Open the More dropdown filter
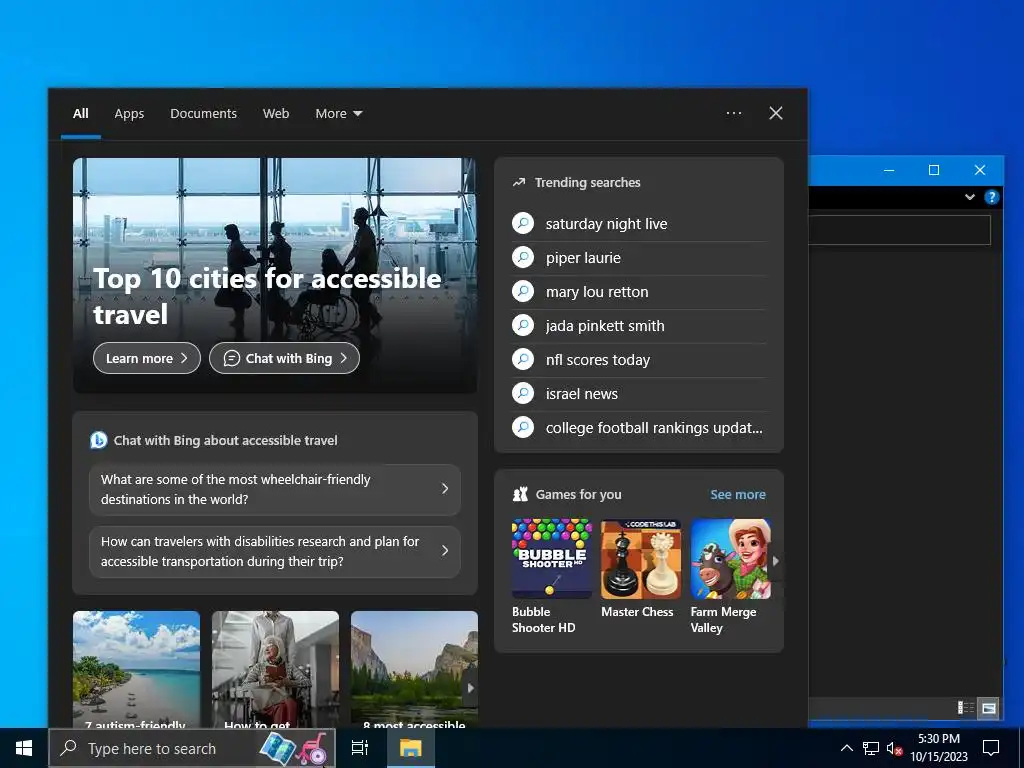 pos(338,113)
